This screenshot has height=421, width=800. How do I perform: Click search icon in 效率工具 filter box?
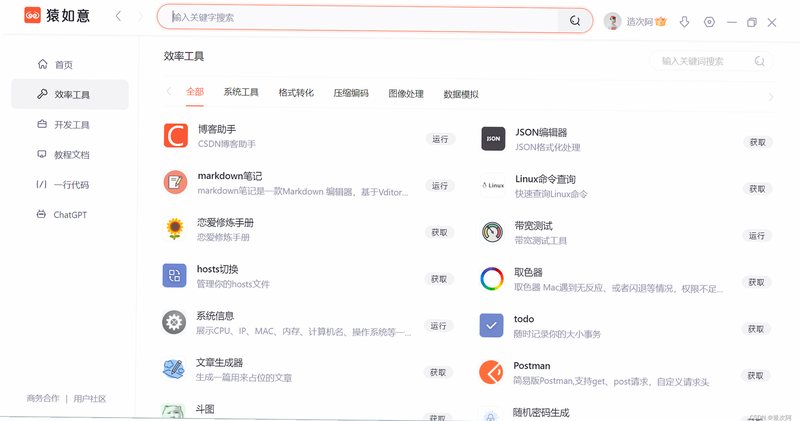pyautogui.click(x=760, y=61)
